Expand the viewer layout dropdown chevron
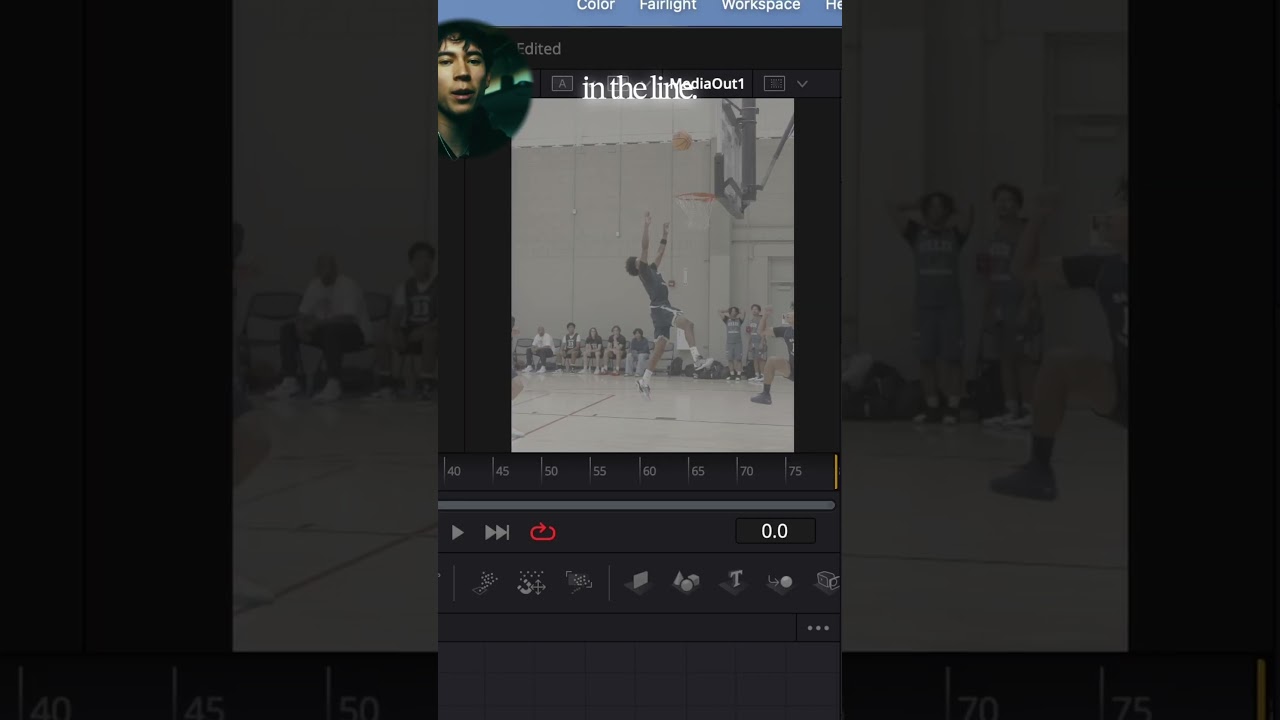1280x720 pixels. [802, 84]
